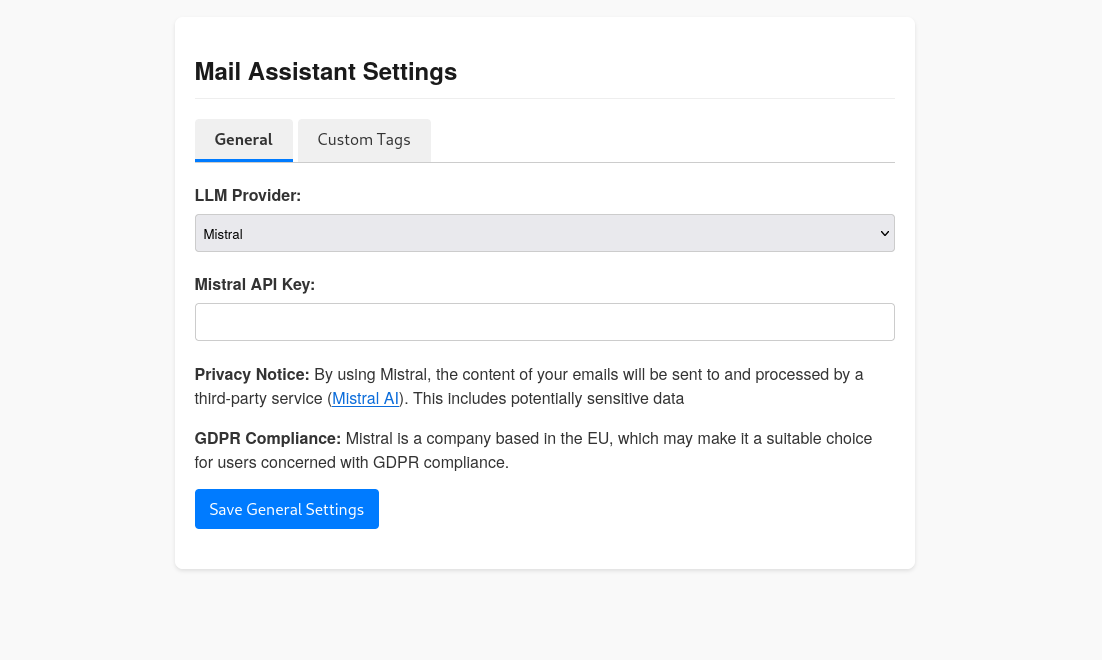Screen dimensions: 1102x660
Task: Click the LLM Provider label
Action: tap(247, 195)
